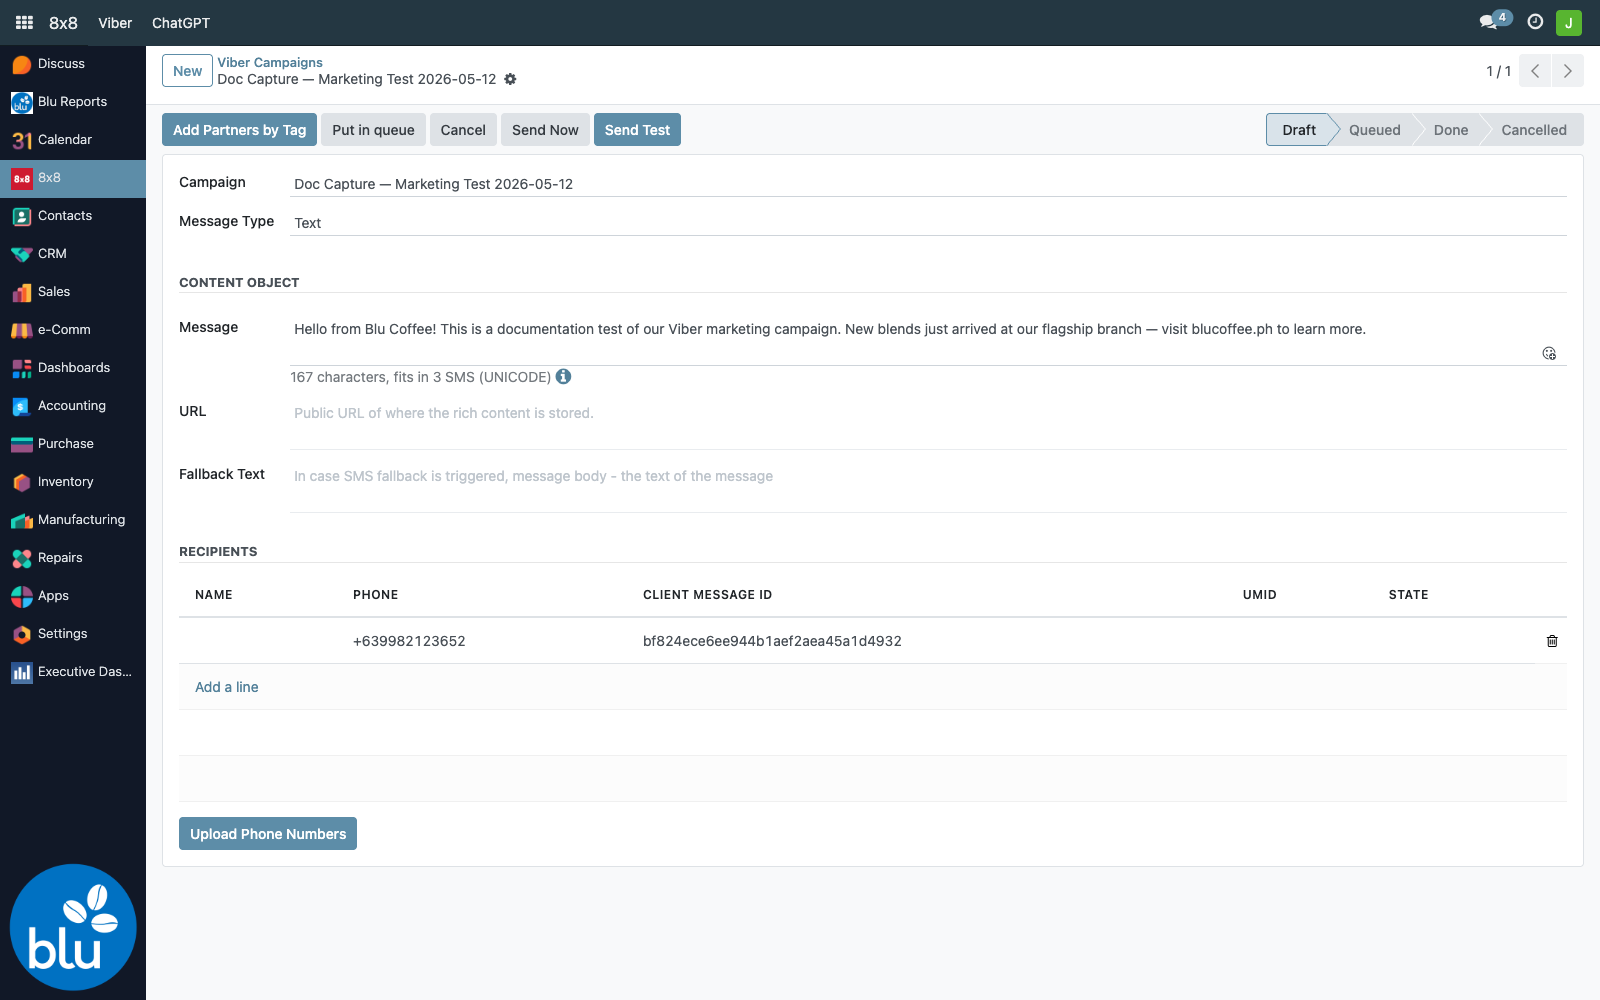Set status to Queued
Image resolution: width=1600 pixels, height=1000 pixels.
pos(1374,130)
